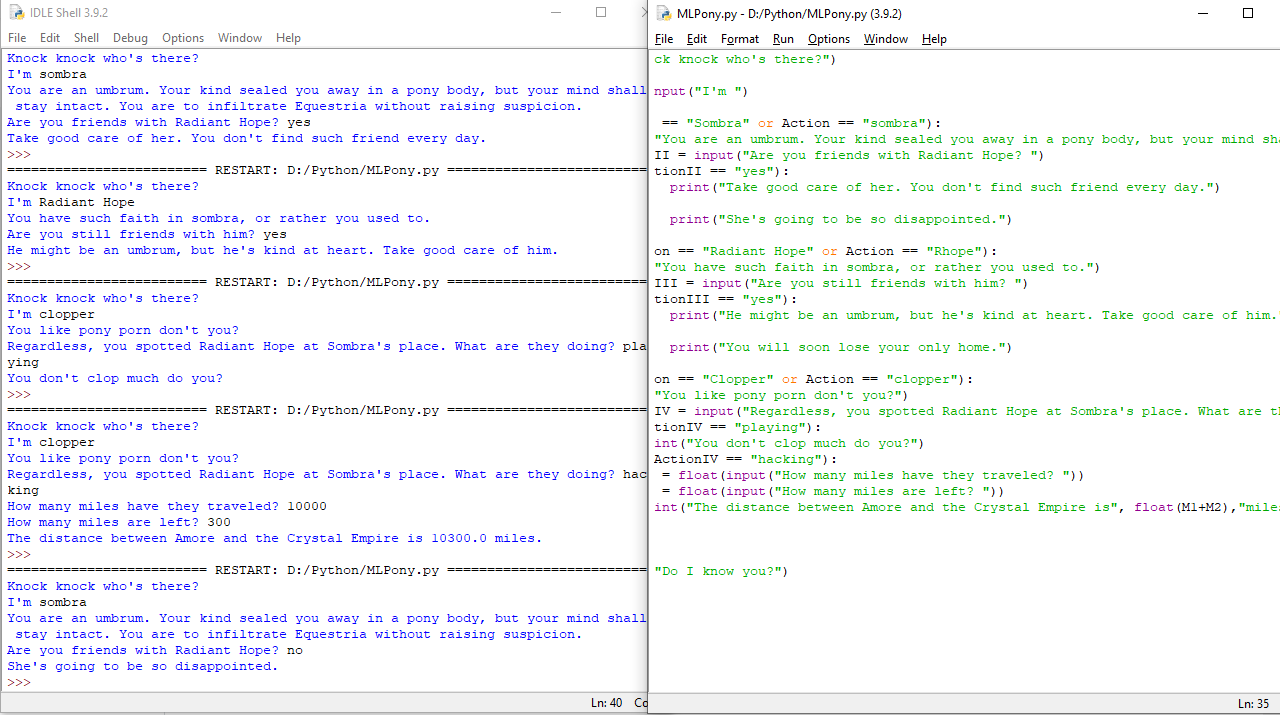Open the Format menu in MLPony.py editor
1280x715 pixels.
(x=740, y=39)
